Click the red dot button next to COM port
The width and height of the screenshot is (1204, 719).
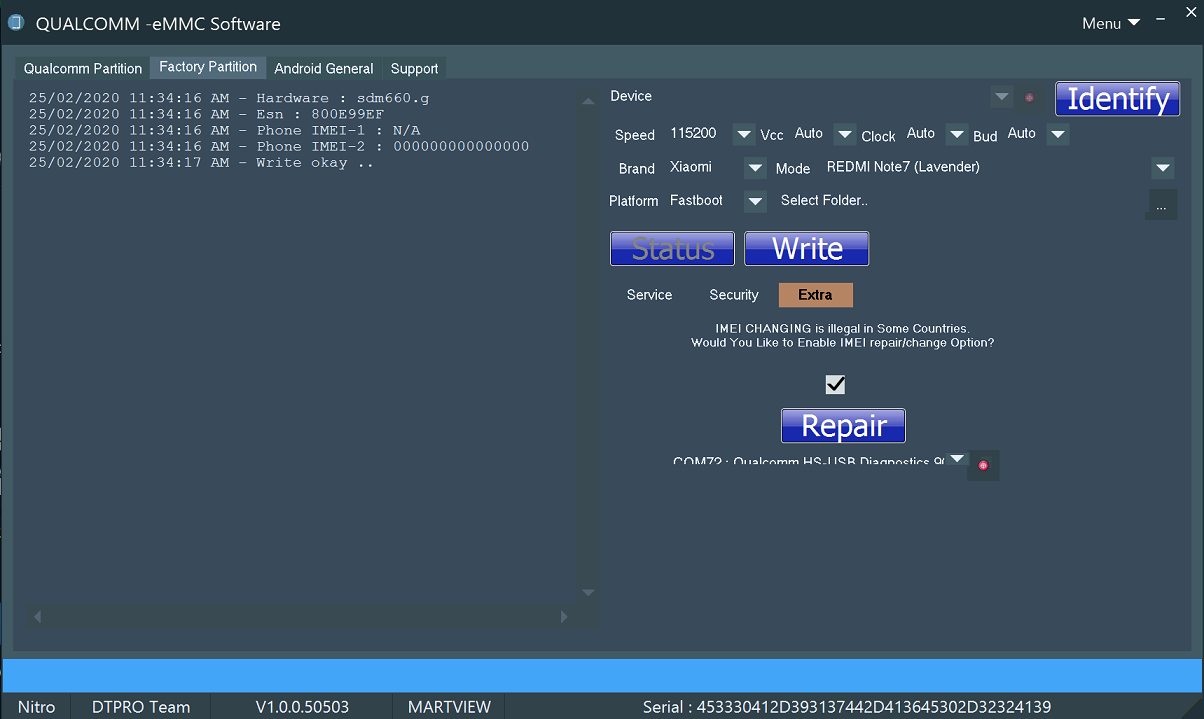(984, 466)
